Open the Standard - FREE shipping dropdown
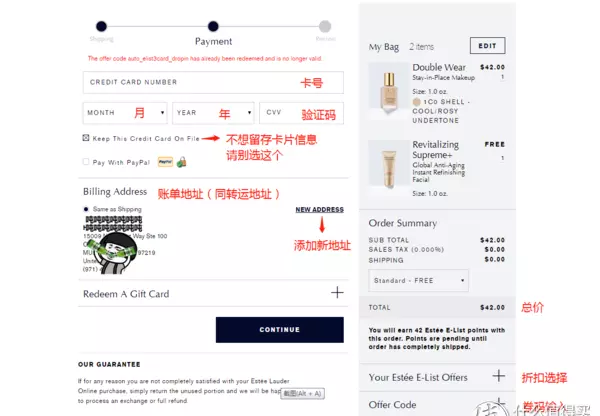The width and height of the screenshot is (600, 416). click(418, 281)
